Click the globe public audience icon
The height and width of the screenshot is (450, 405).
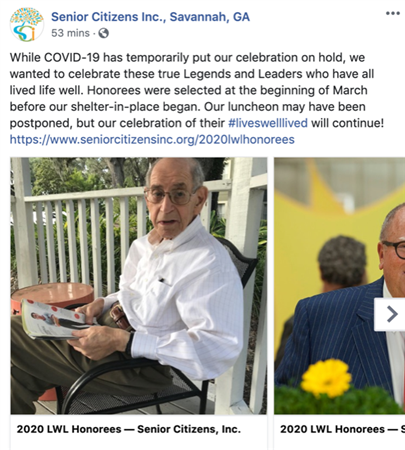[104, 33]
